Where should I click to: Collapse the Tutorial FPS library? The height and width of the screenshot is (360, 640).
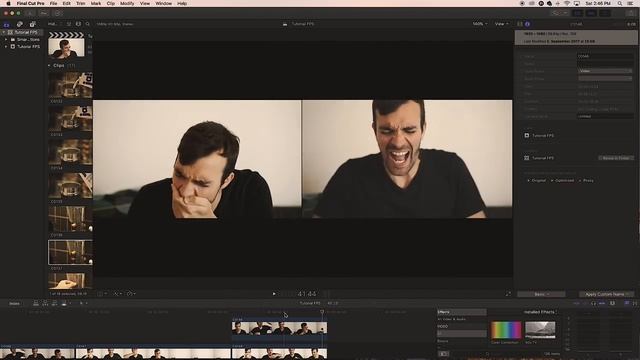point(4,32)
